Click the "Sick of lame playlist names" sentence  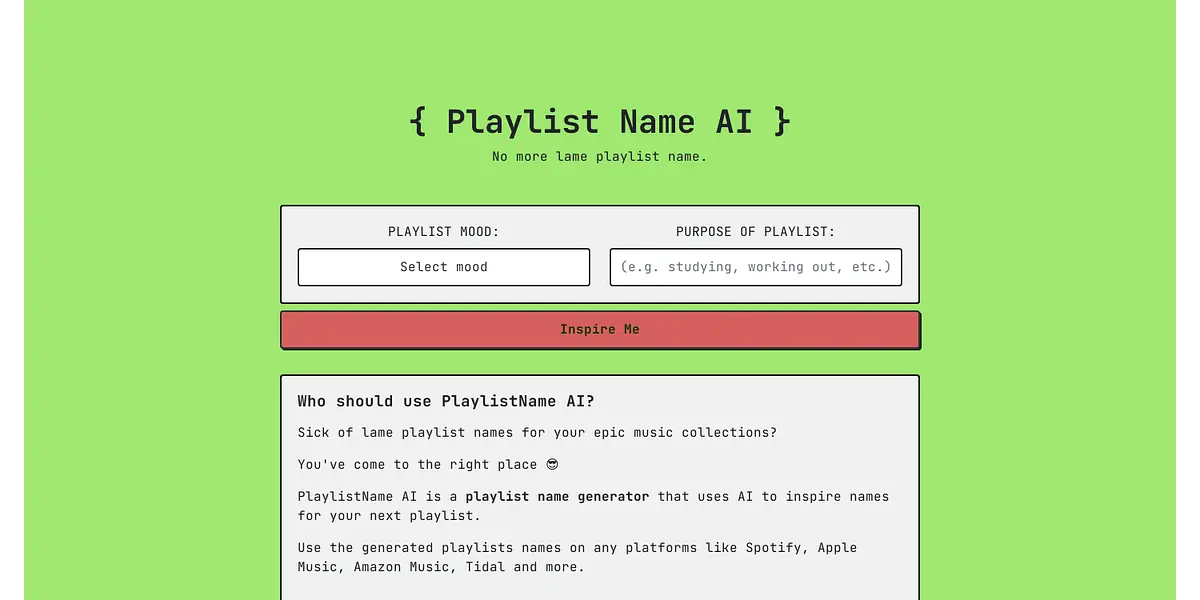coord(536,433)
